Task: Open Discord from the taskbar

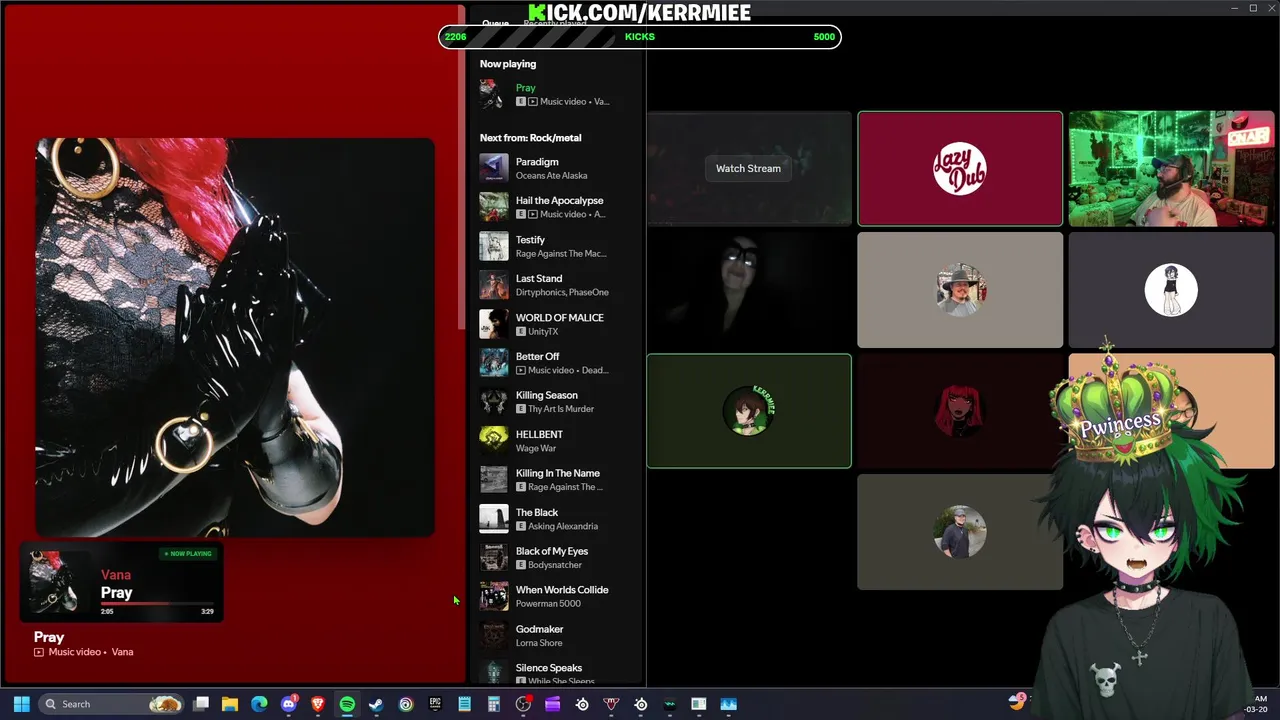Action: [289, 704]
